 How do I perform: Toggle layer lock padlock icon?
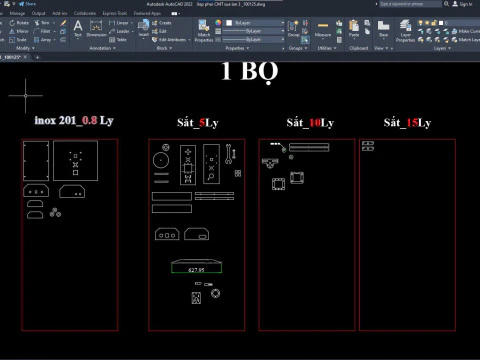(434, 23)
